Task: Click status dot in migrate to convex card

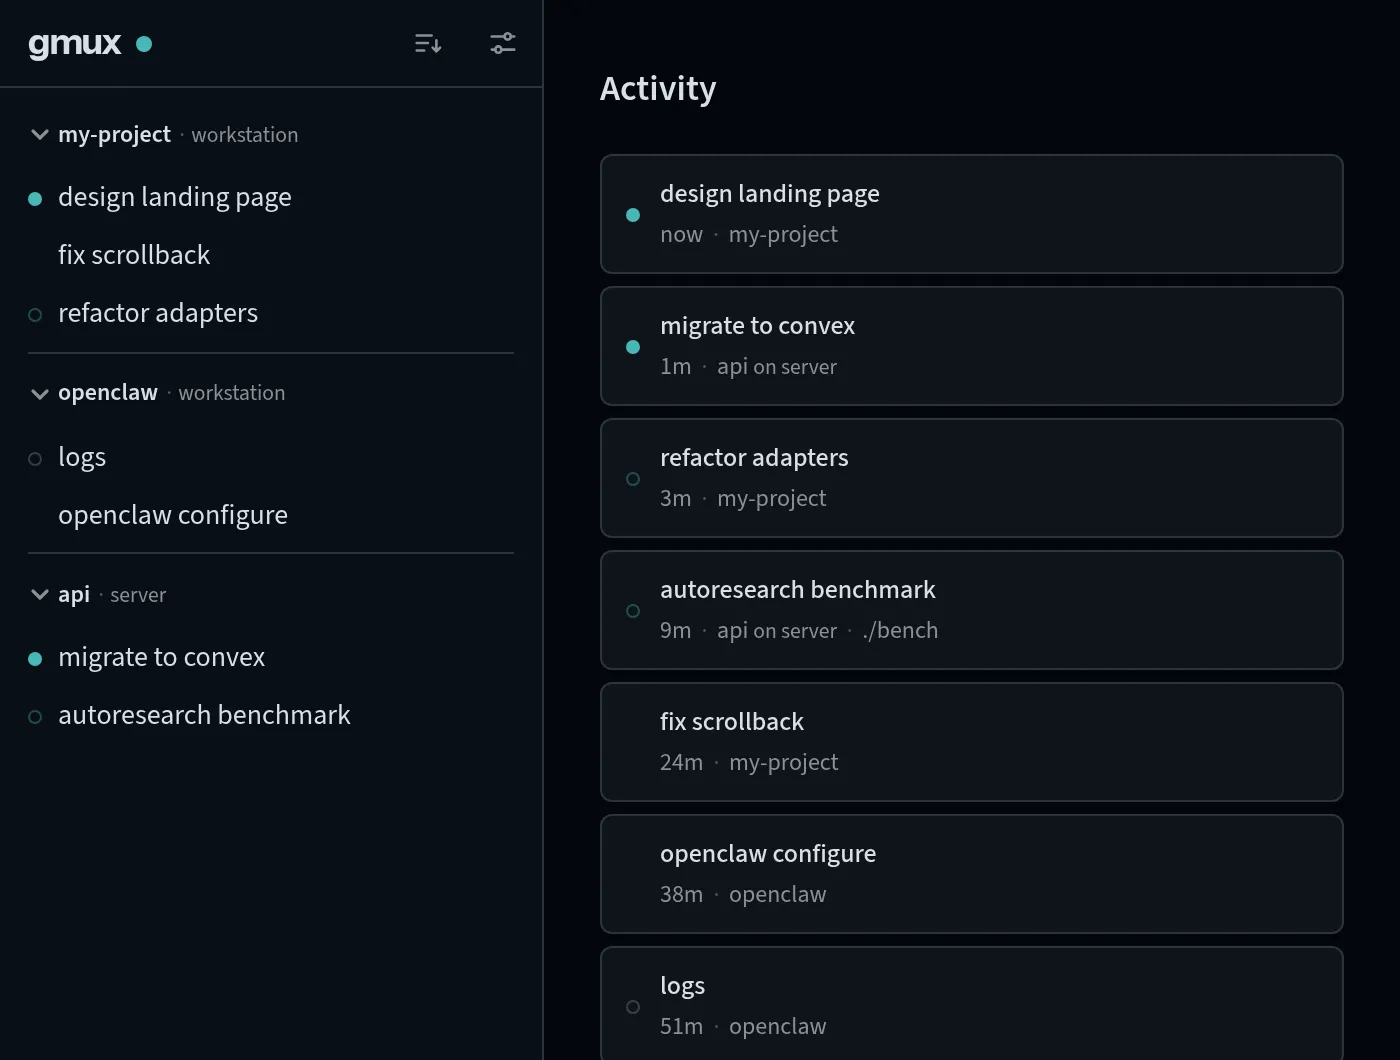Action: (633, 347)
